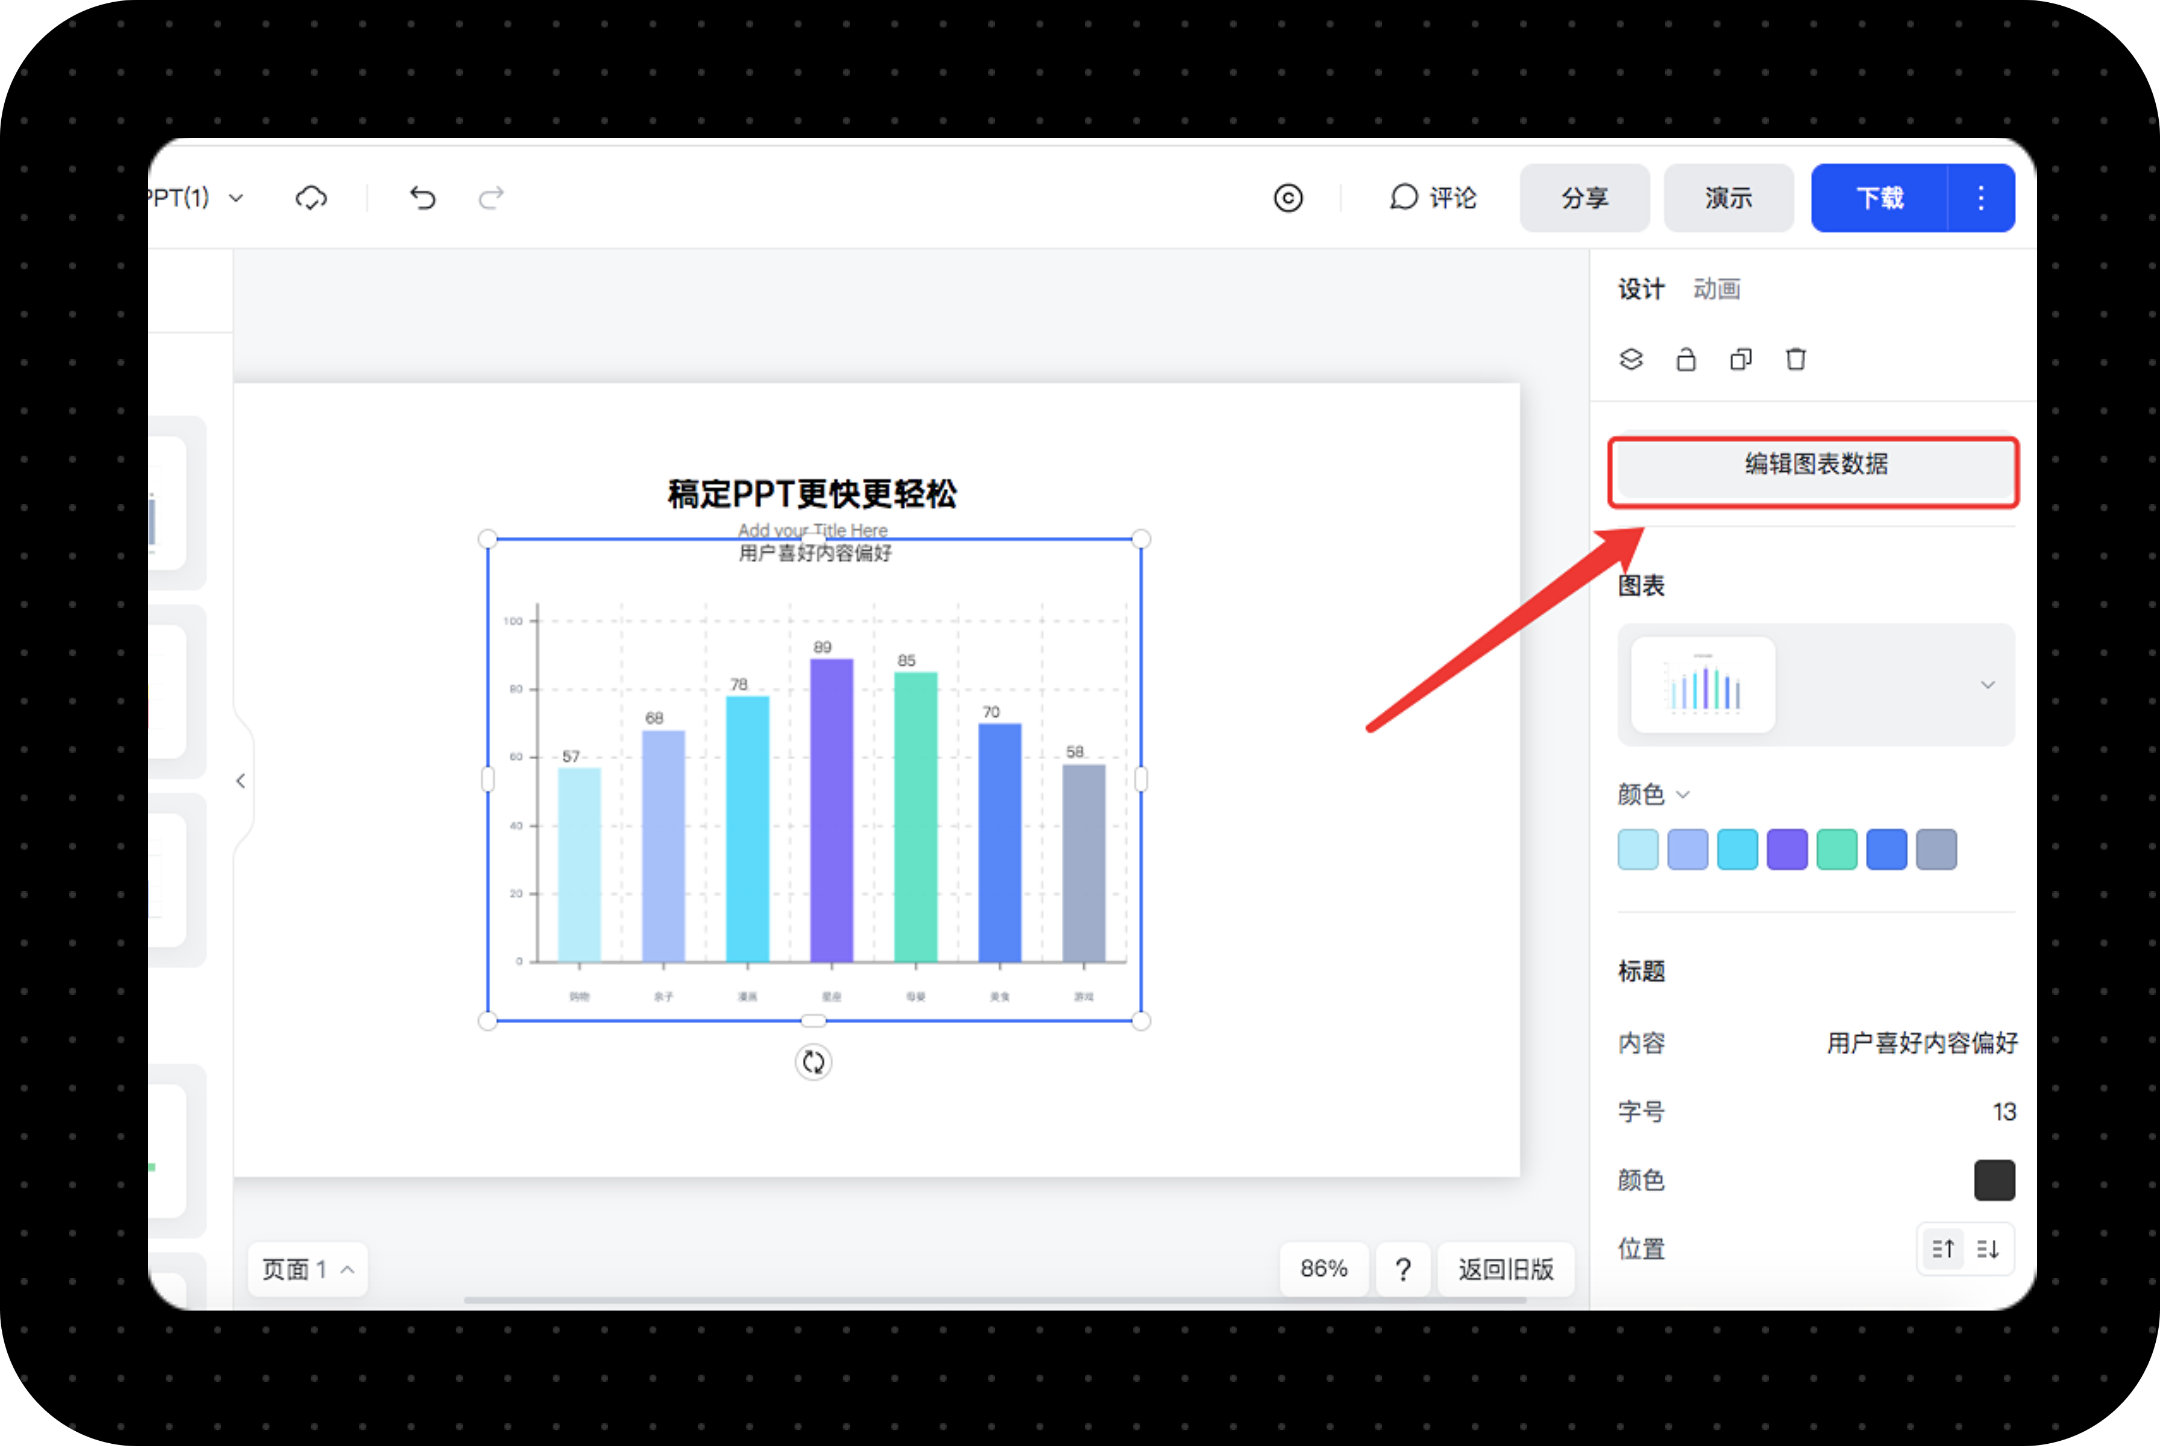Pick the pale sky-blue color swatch
This screenshot has width=2160, height=1446.
click(1638, 849)
